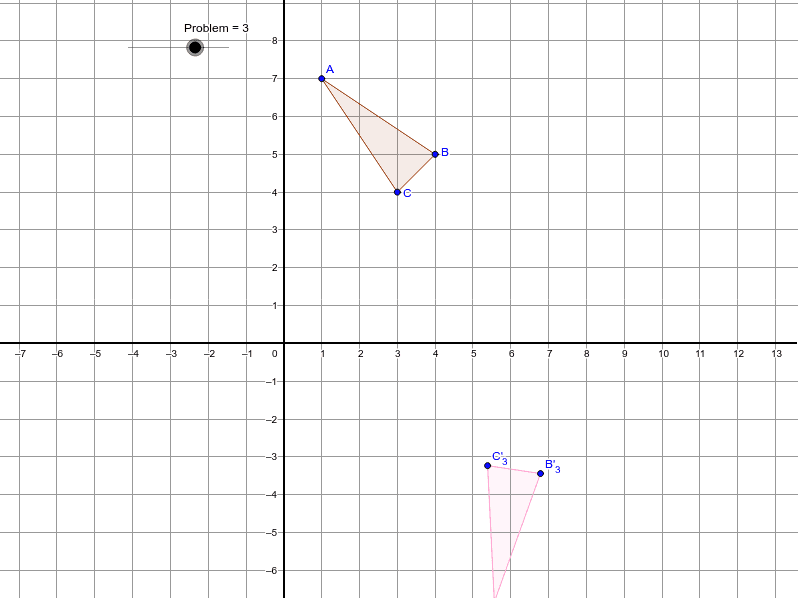The image size is (800, 600).
Task: Select point A on the triangle
Action: click(321, 79)
